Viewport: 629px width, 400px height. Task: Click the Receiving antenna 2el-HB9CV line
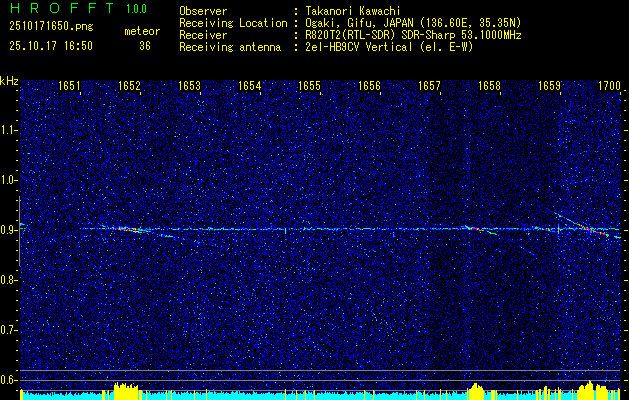click(387, 47)
